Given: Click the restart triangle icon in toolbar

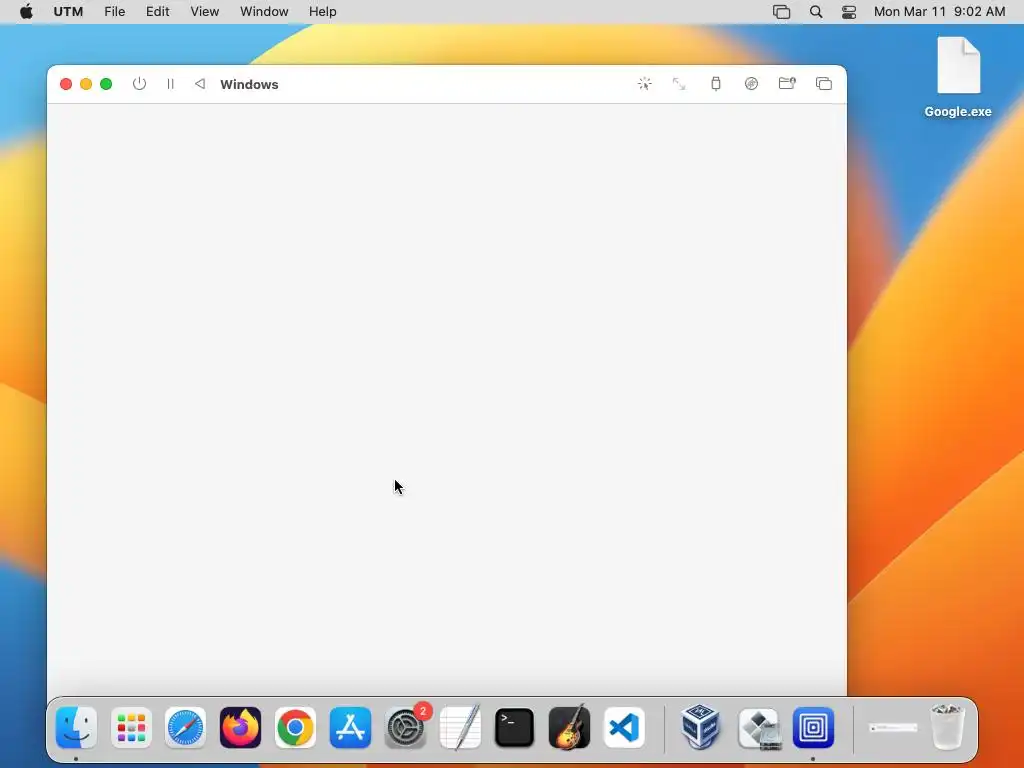Looking at the screenshot, I should [x=200, y=84].
